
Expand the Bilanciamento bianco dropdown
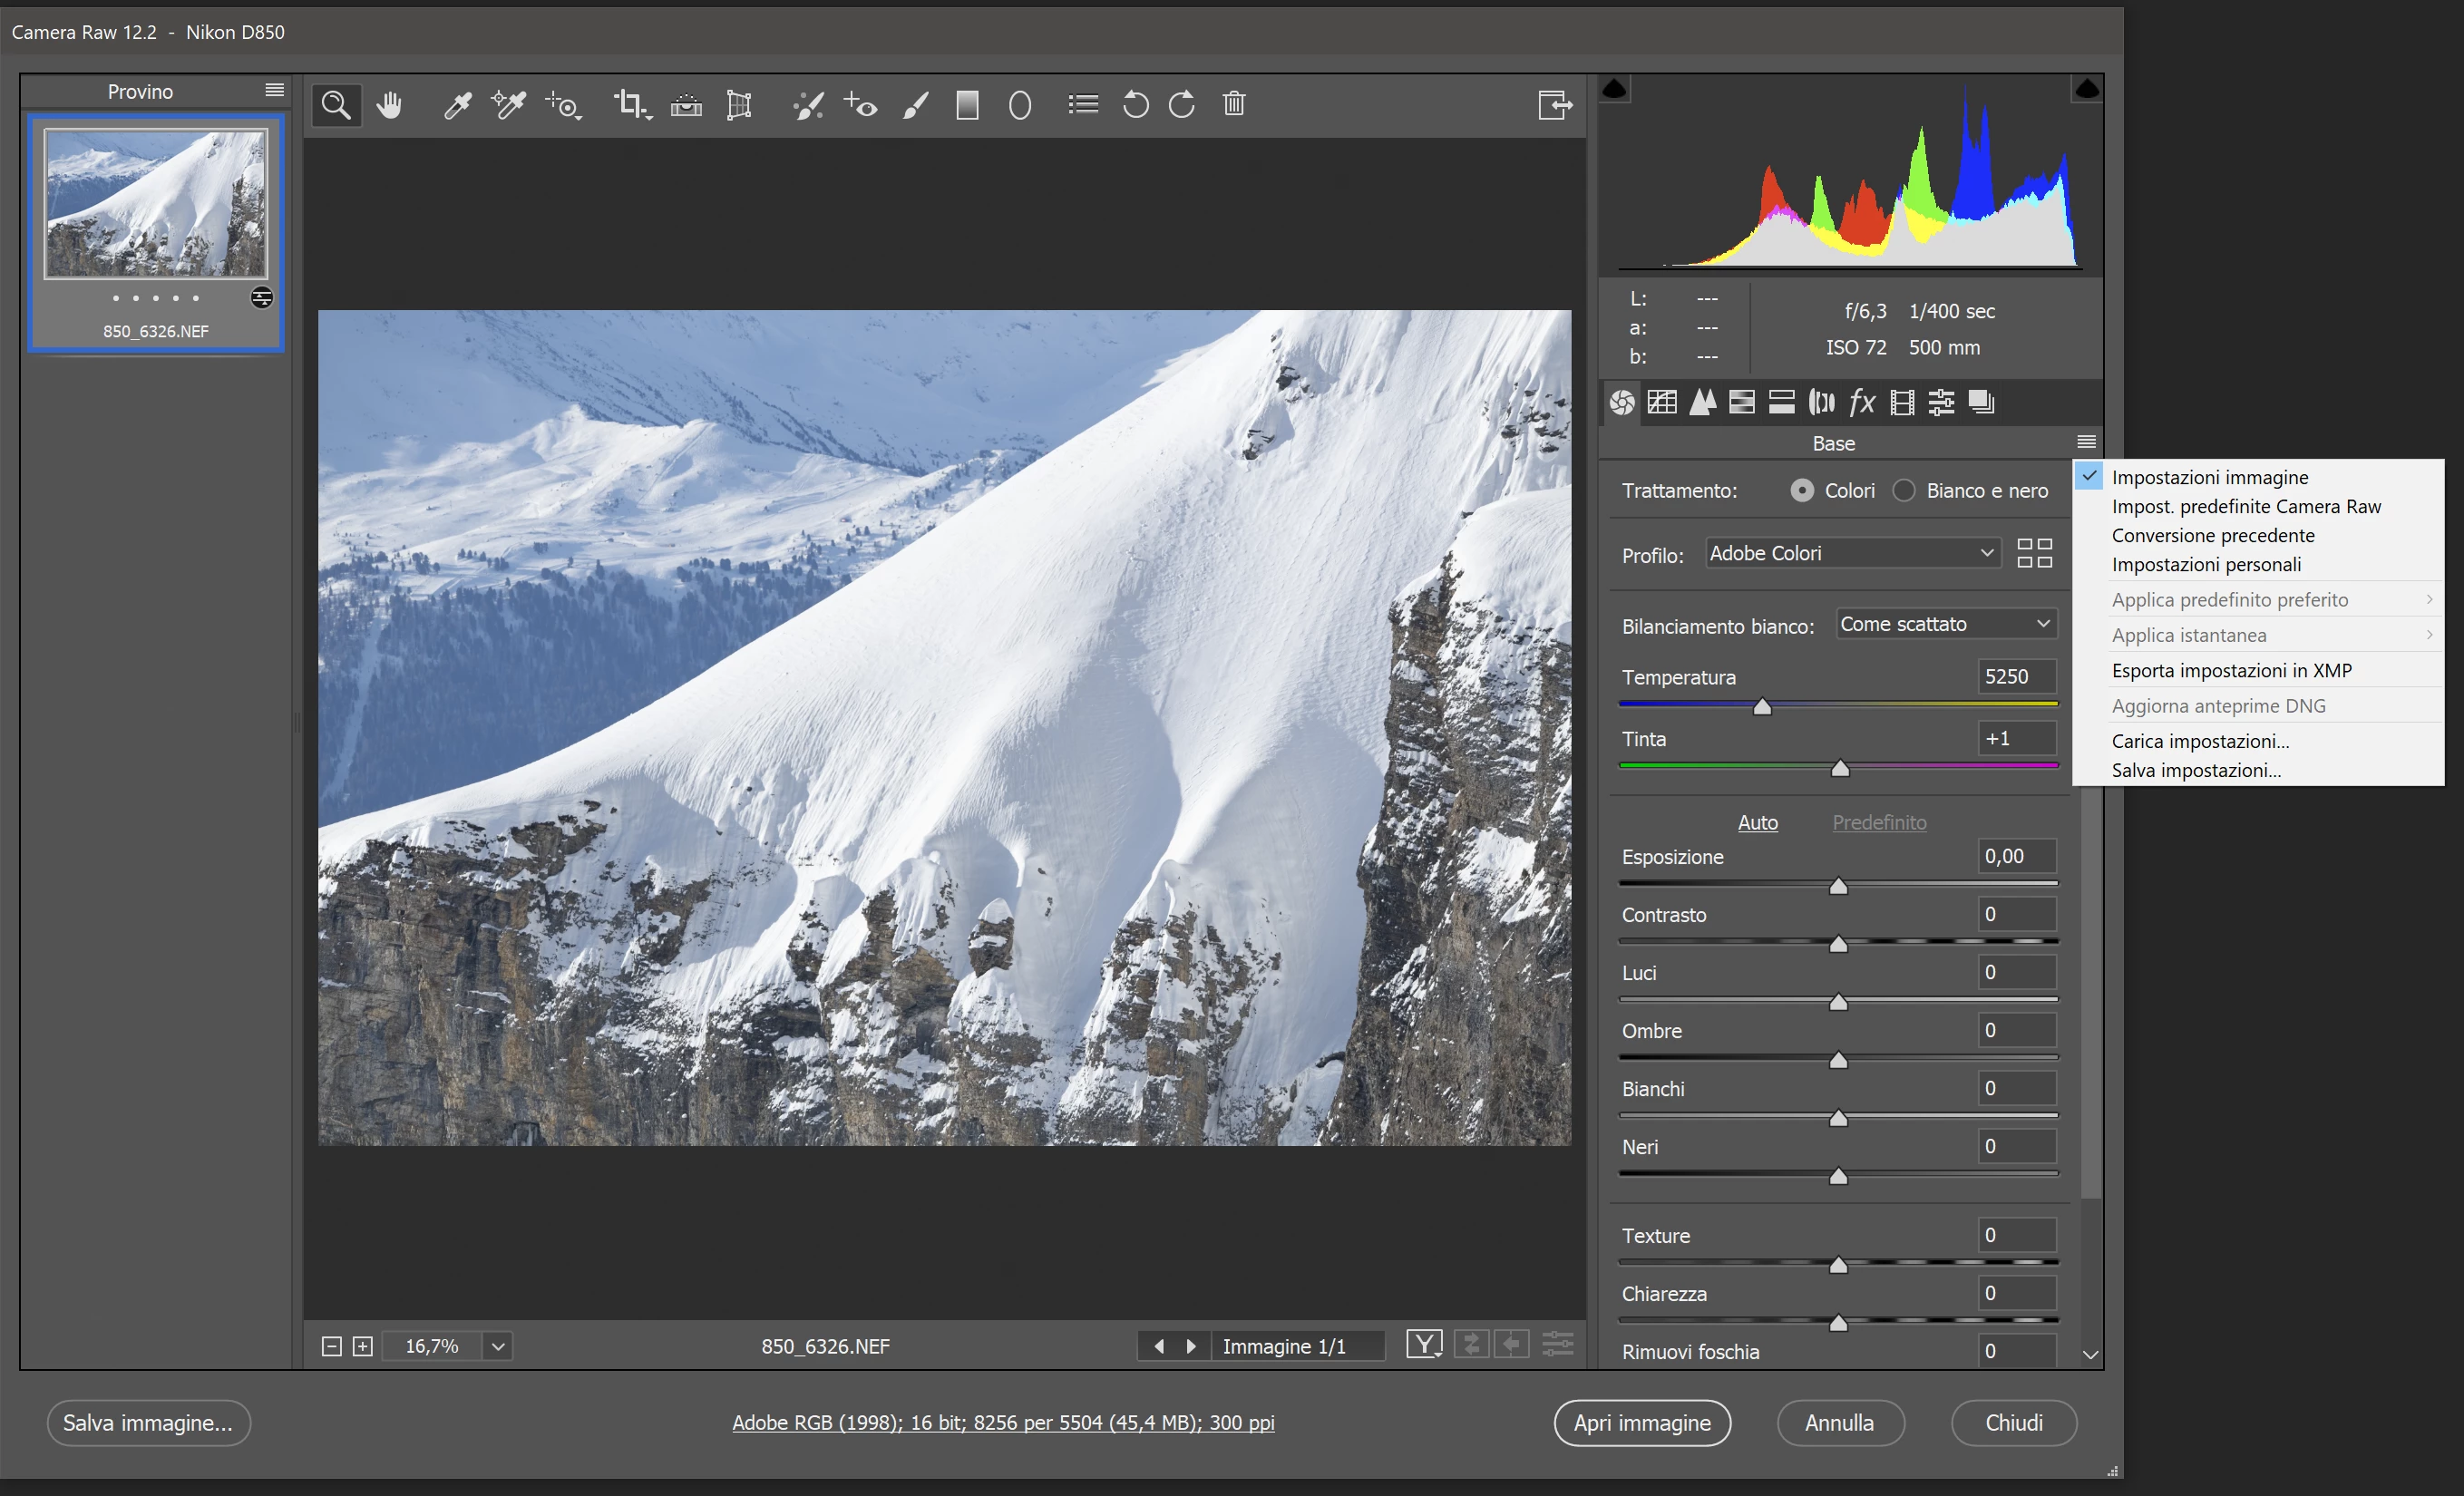(1945, 624)
